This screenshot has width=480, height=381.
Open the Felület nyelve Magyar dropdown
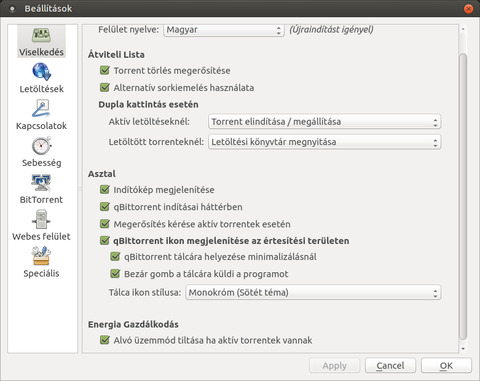point(224,30)
